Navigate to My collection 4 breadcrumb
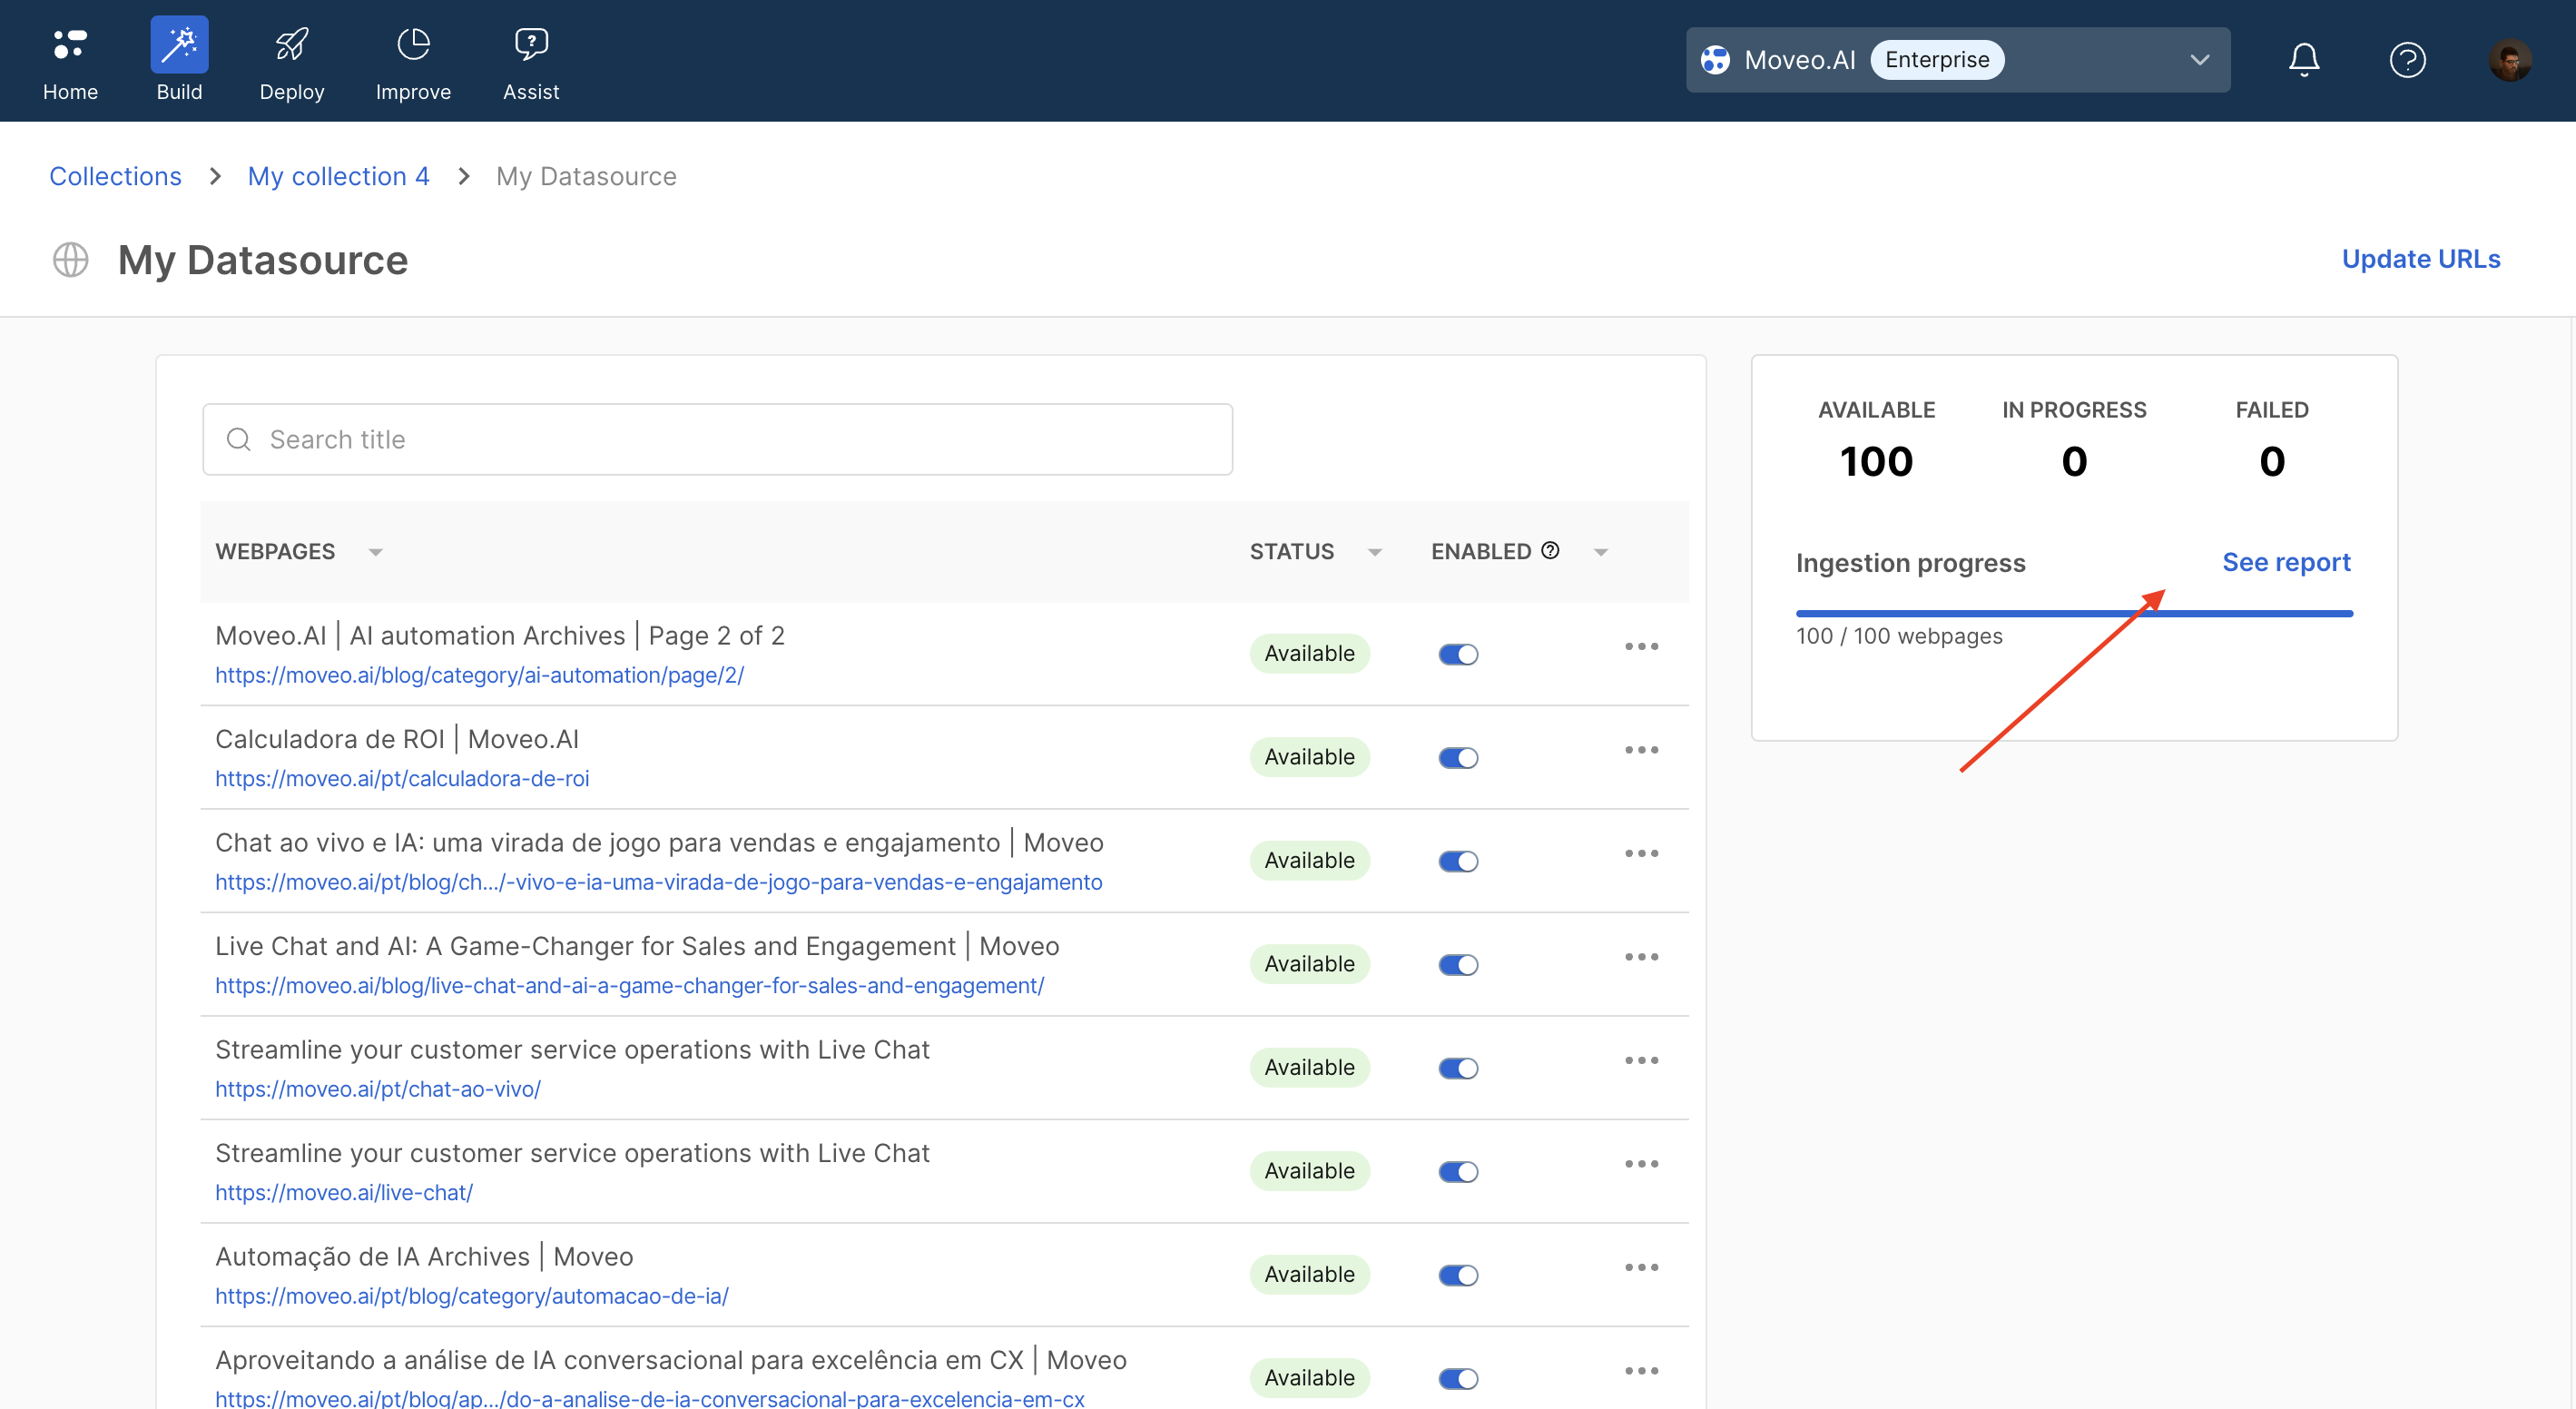This screenshot has height=1409, width=2576. click(338, 176)
